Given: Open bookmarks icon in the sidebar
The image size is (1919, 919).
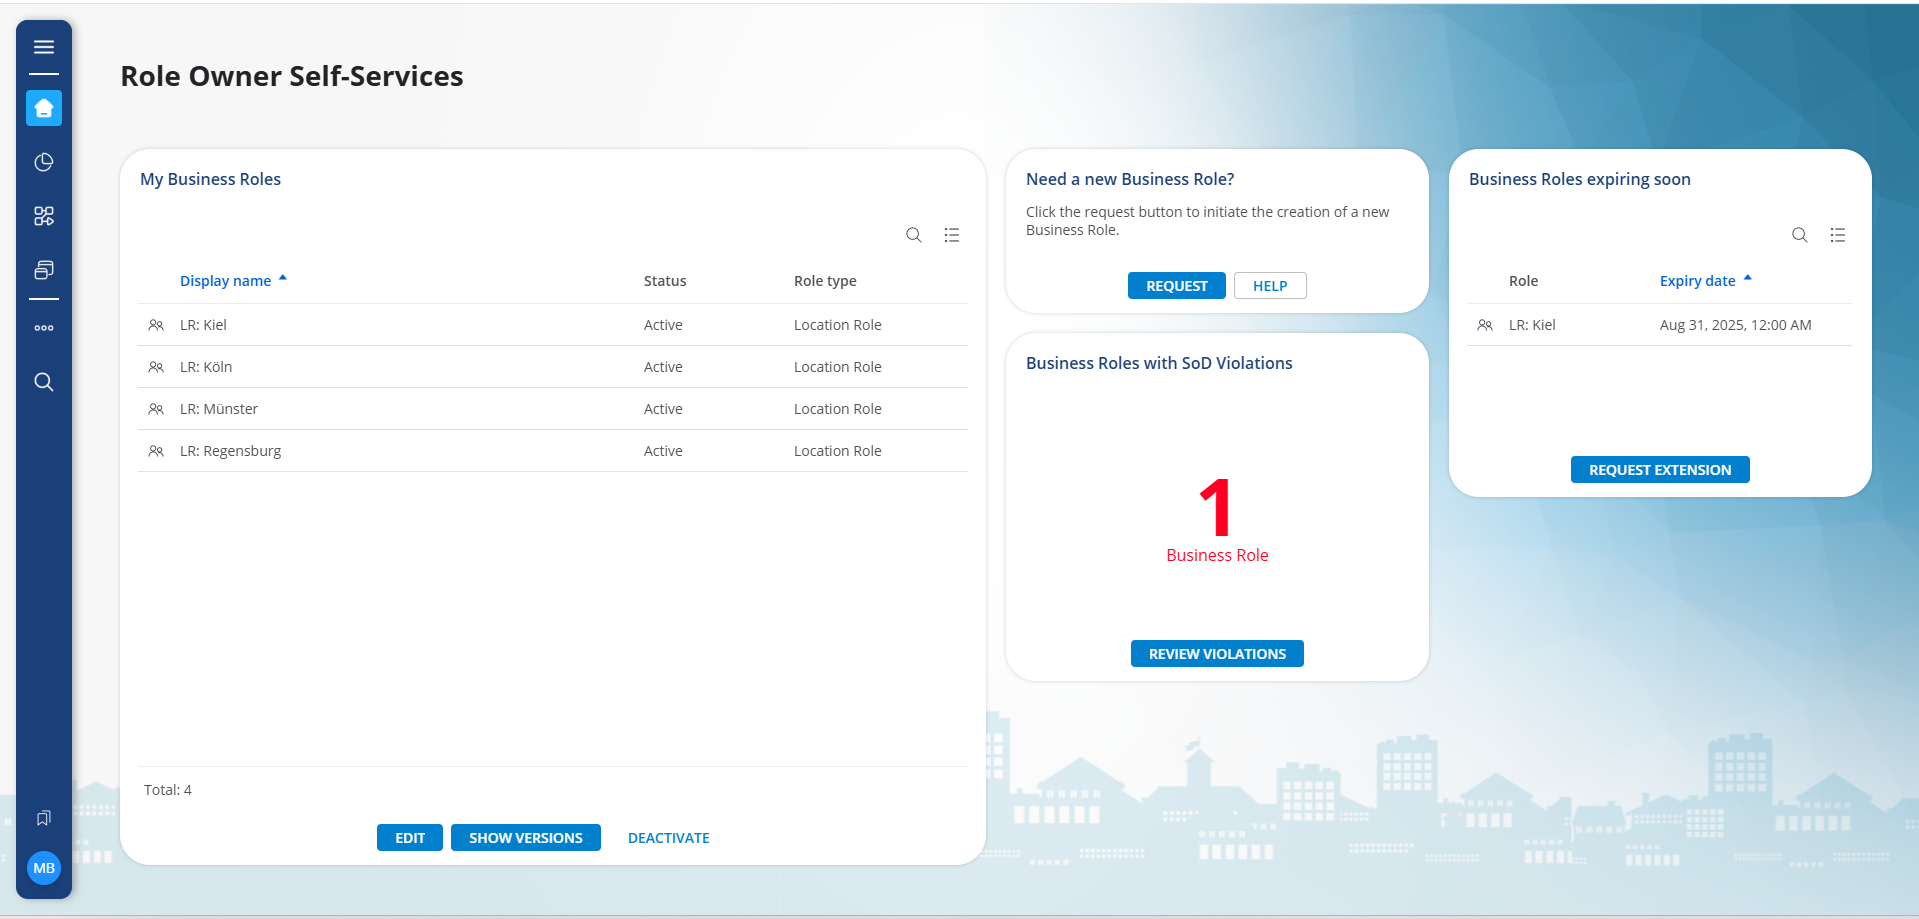Looking at the screenshot, I should 44,818.
